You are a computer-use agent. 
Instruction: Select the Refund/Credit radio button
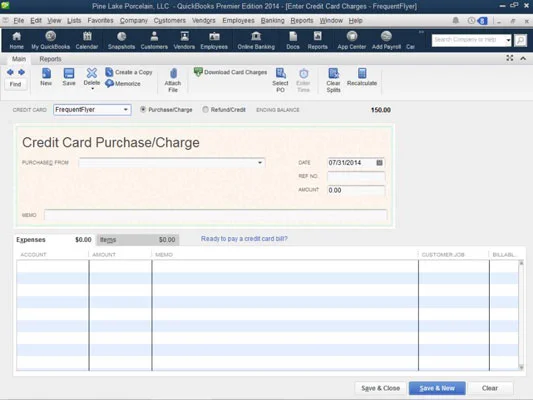205,109
